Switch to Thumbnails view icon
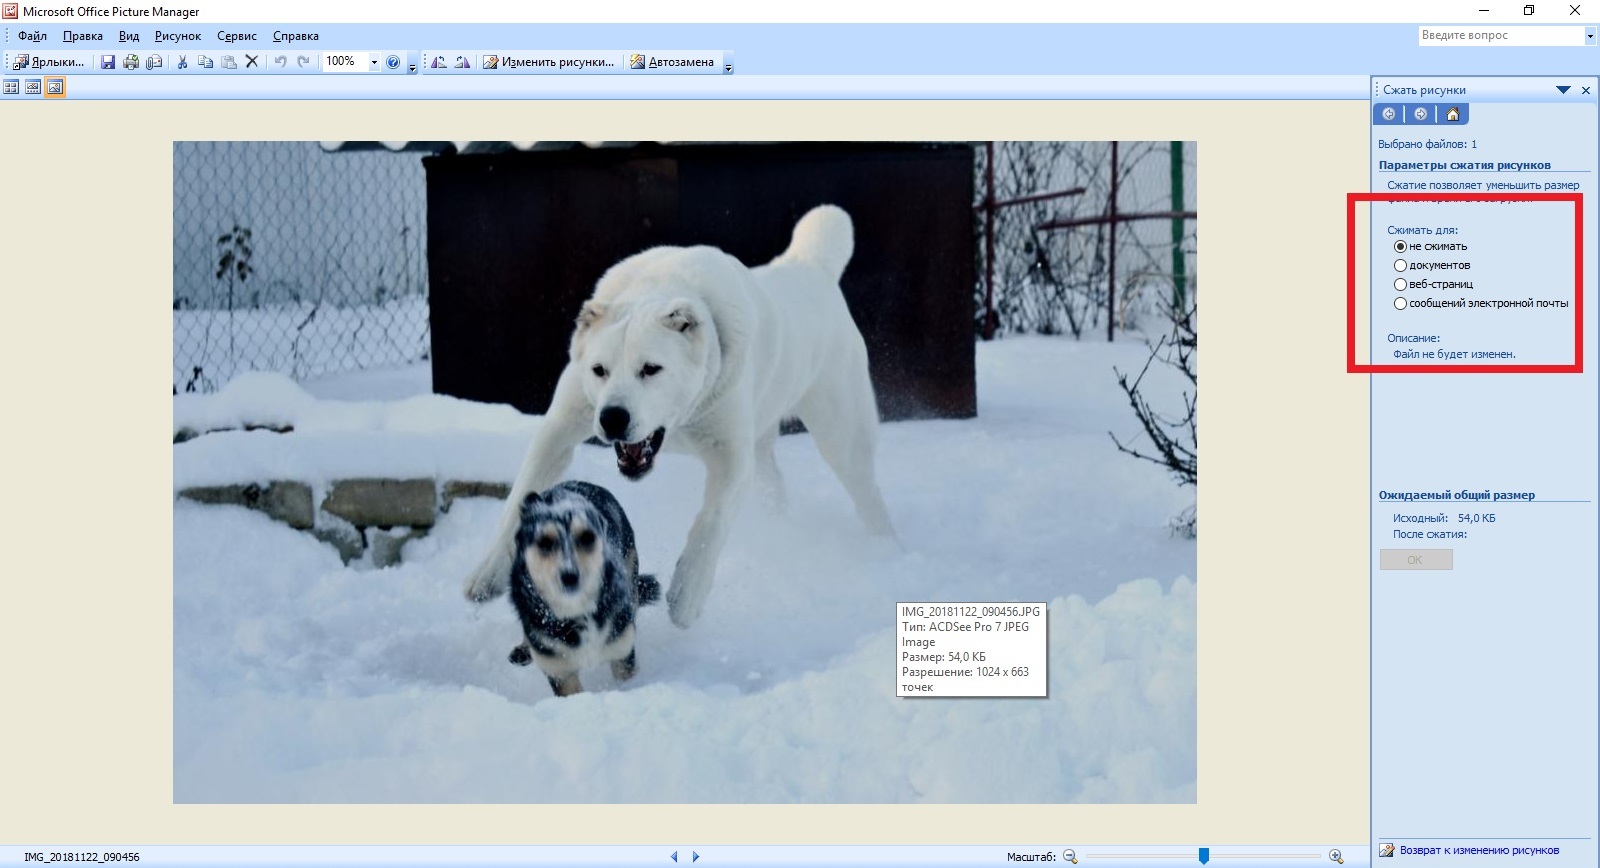 [x=11, y=87]
